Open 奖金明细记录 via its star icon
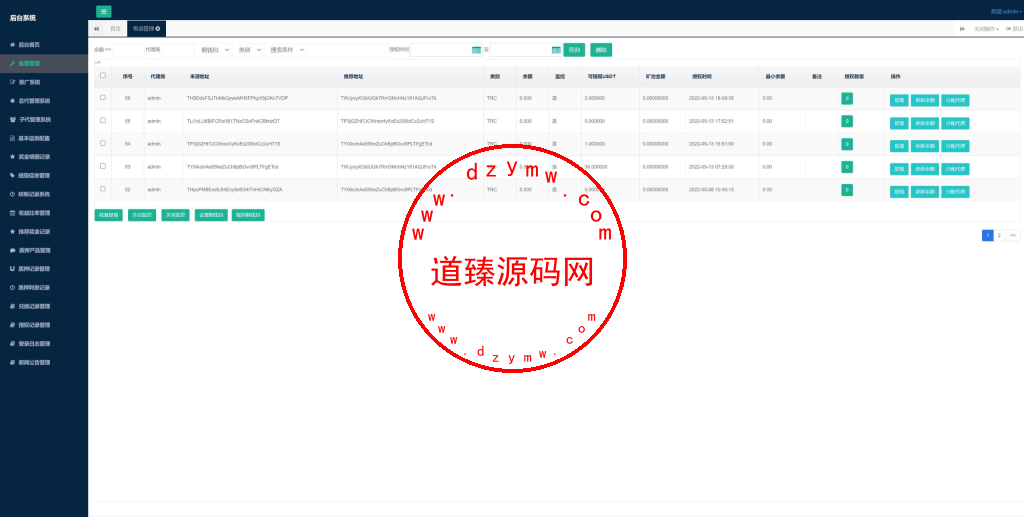The width and height of the screenshot is (1024, 517). coord(12,157)
